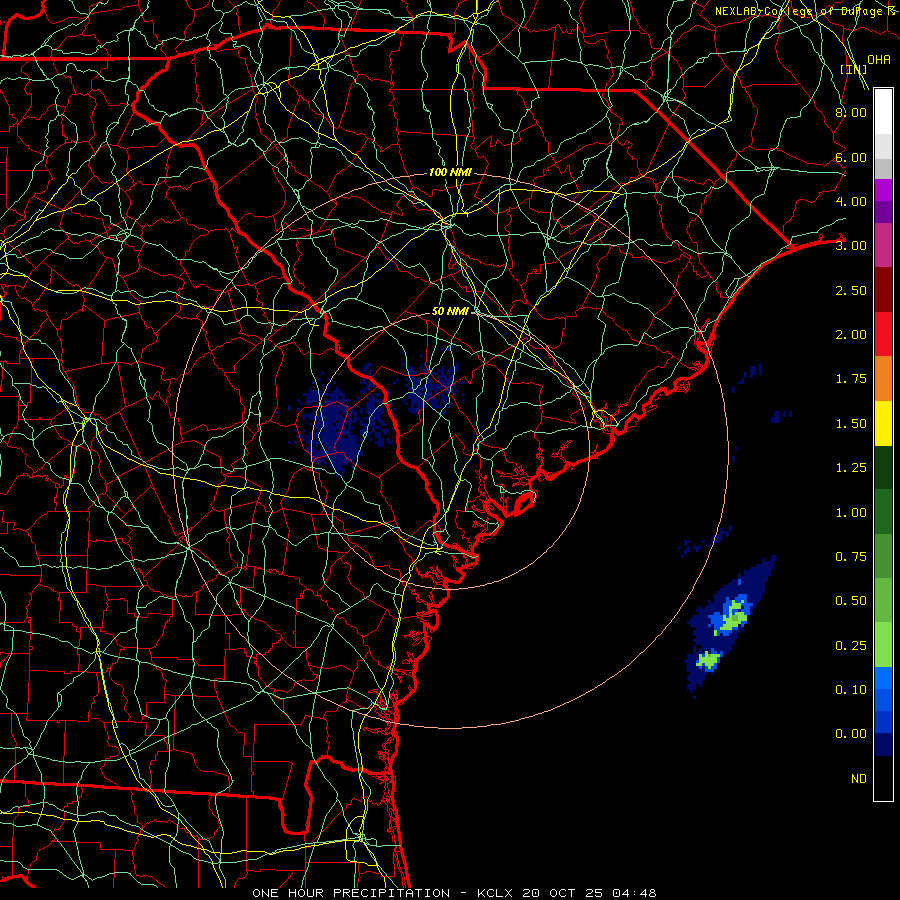Click the 0.10 legend value

[x=851, y=690]
